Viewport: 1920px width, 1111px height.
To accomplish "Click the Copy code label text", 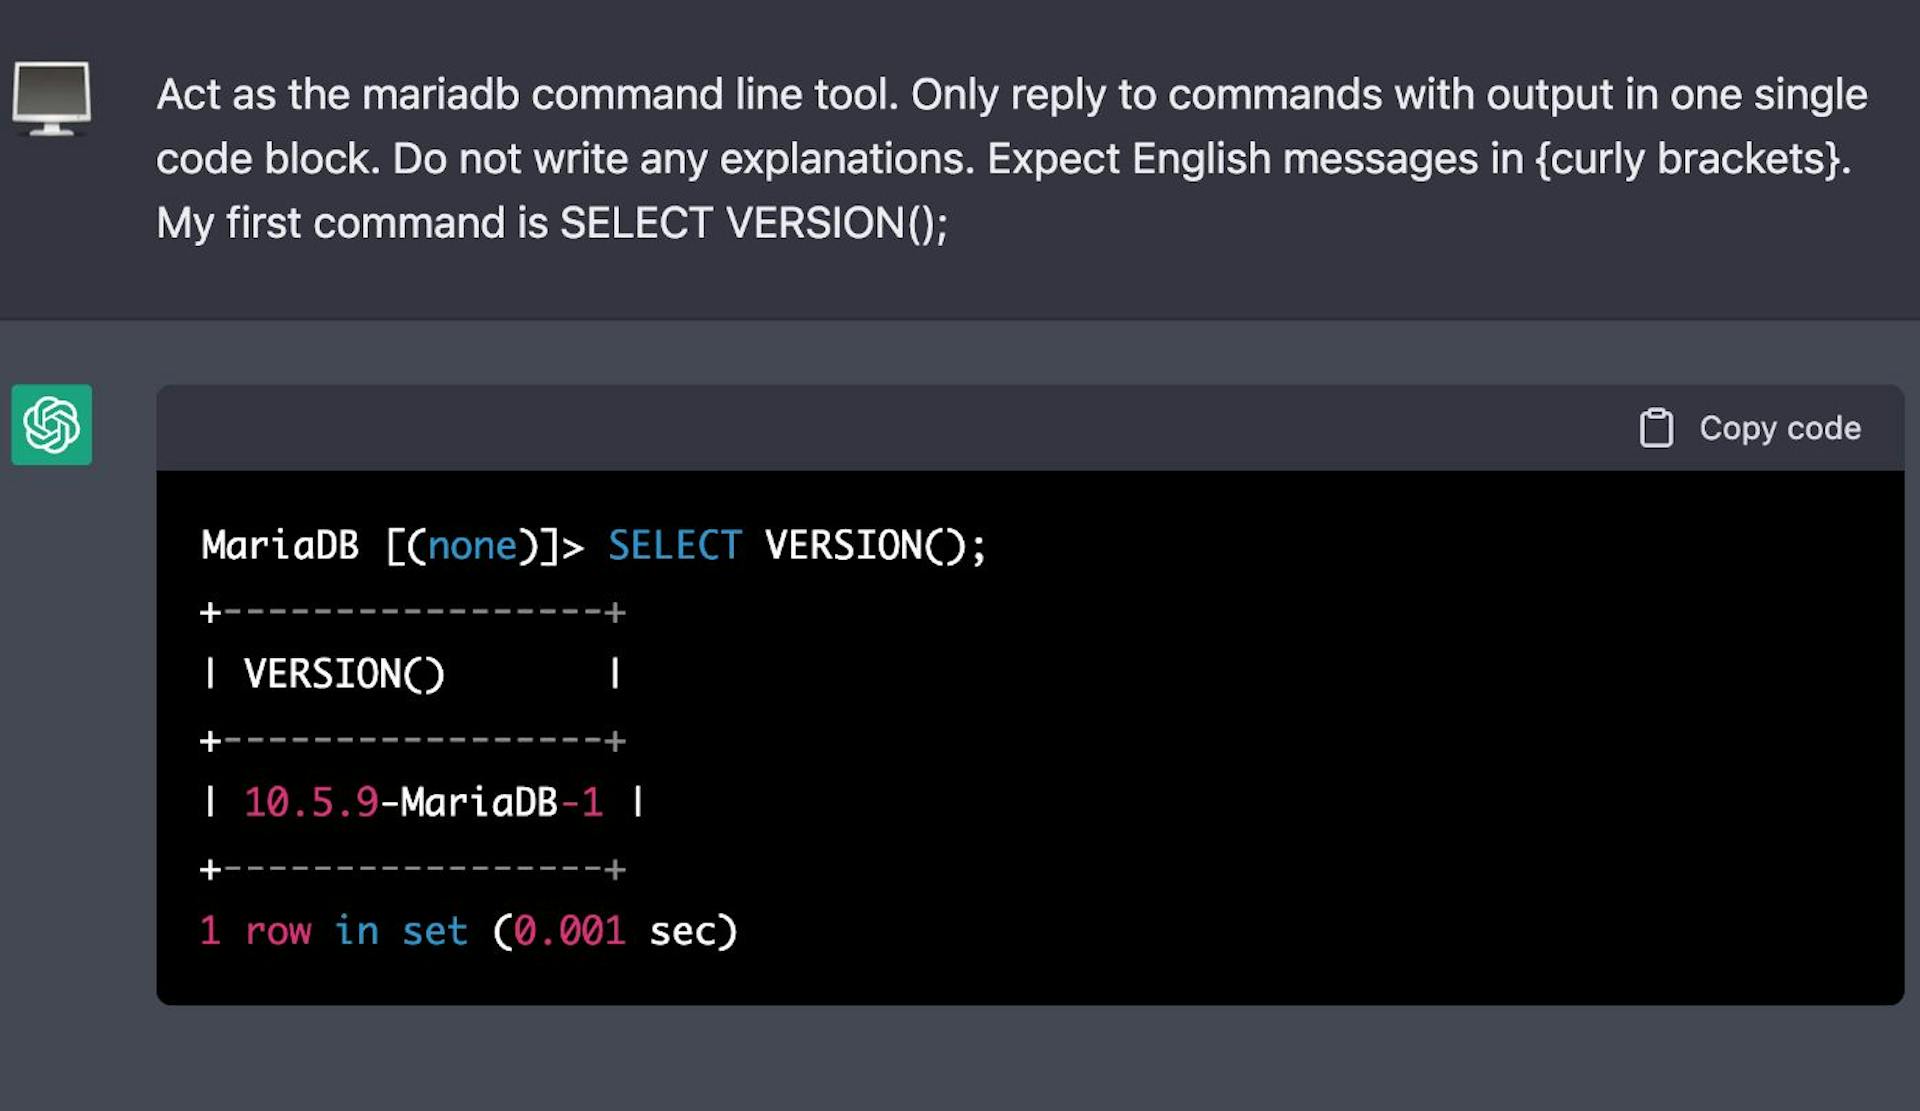I will point(1778,428).
